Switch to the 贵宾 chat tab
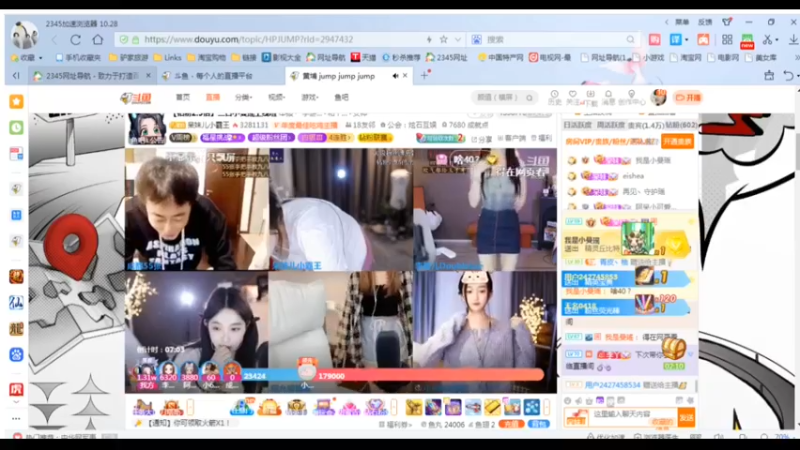800x450 pixels. [x=645, y=125]
